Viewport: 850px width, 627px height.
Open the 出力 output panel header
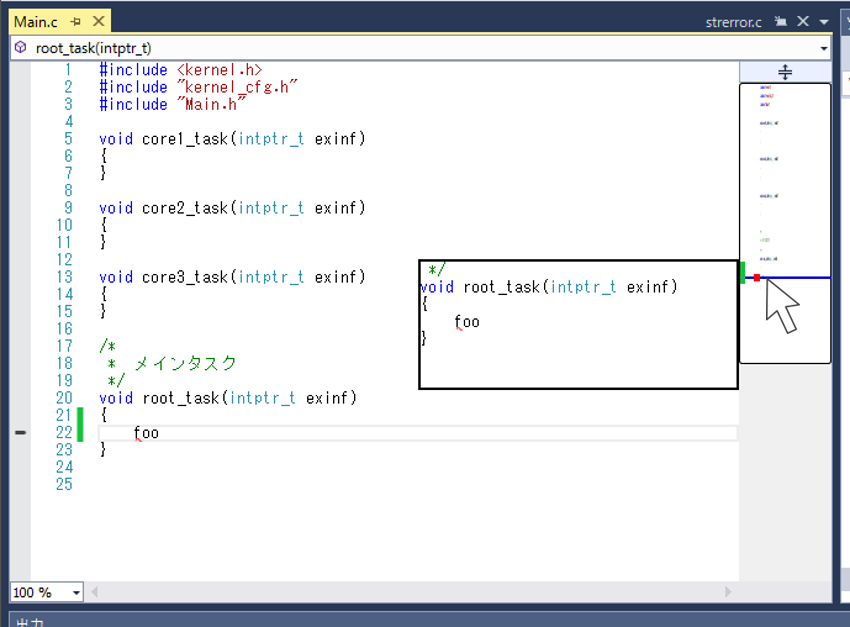30,621
